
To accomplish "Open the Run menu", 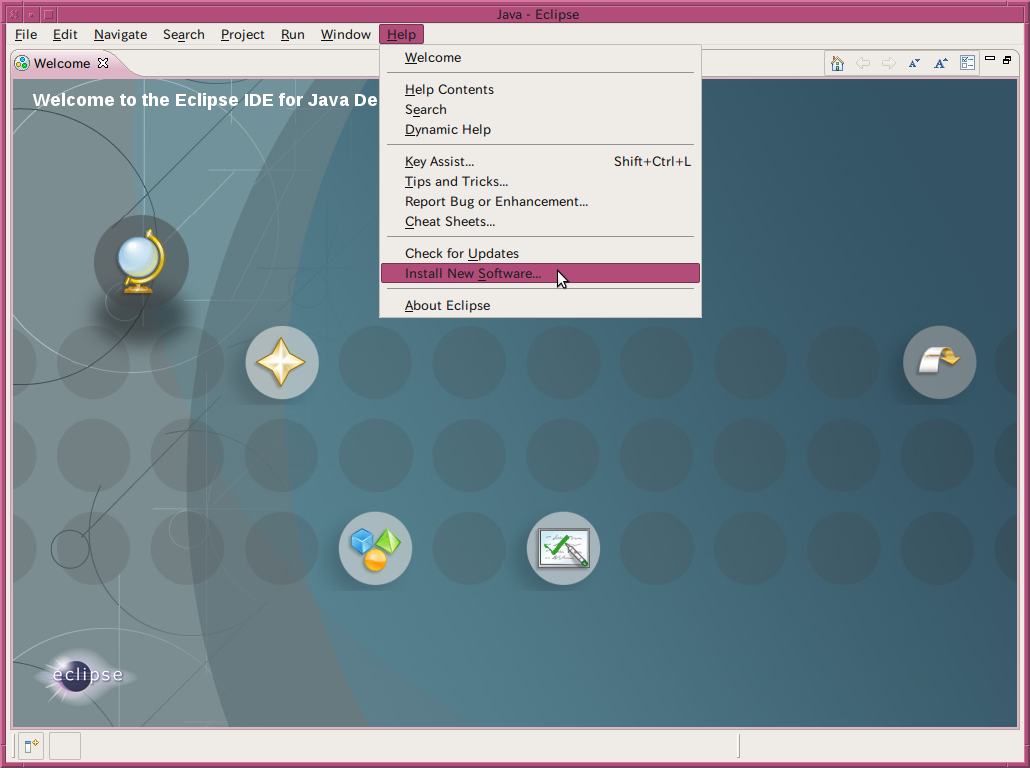I will click(292, 34).
